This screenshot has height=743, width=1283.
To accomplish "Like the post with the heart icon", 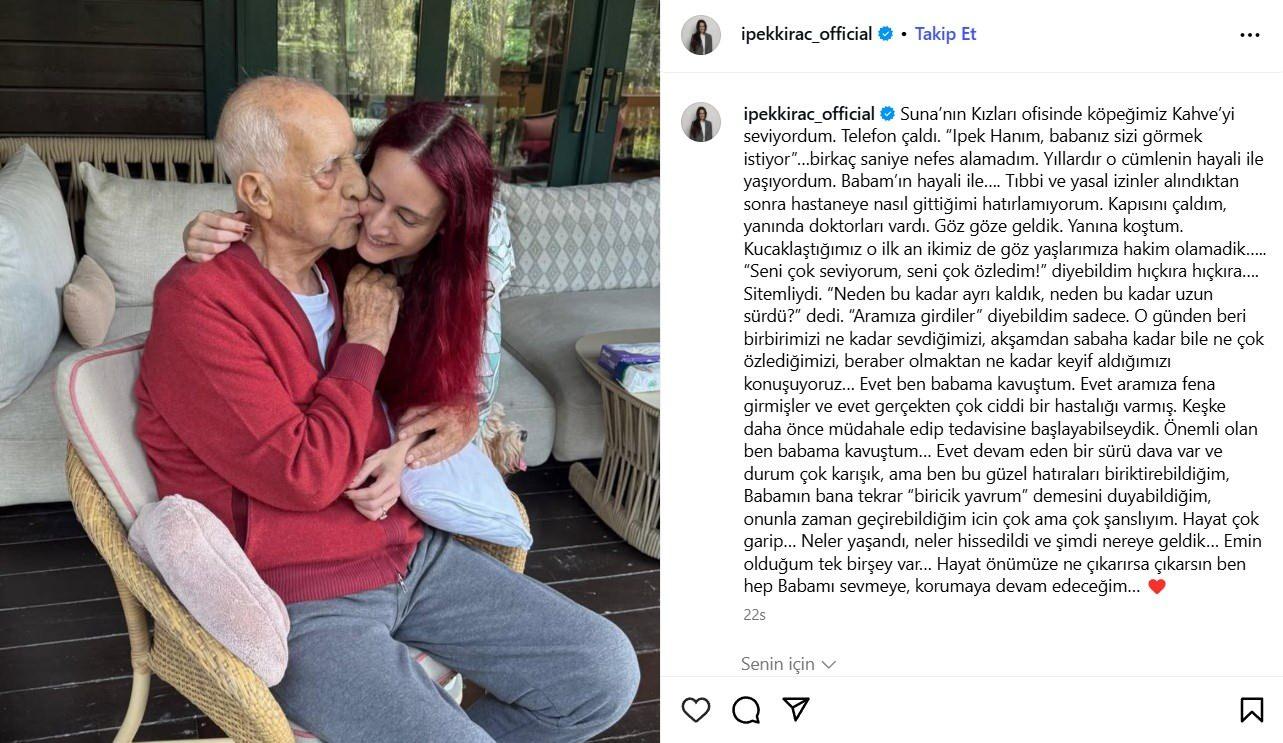I will [696, 710].
